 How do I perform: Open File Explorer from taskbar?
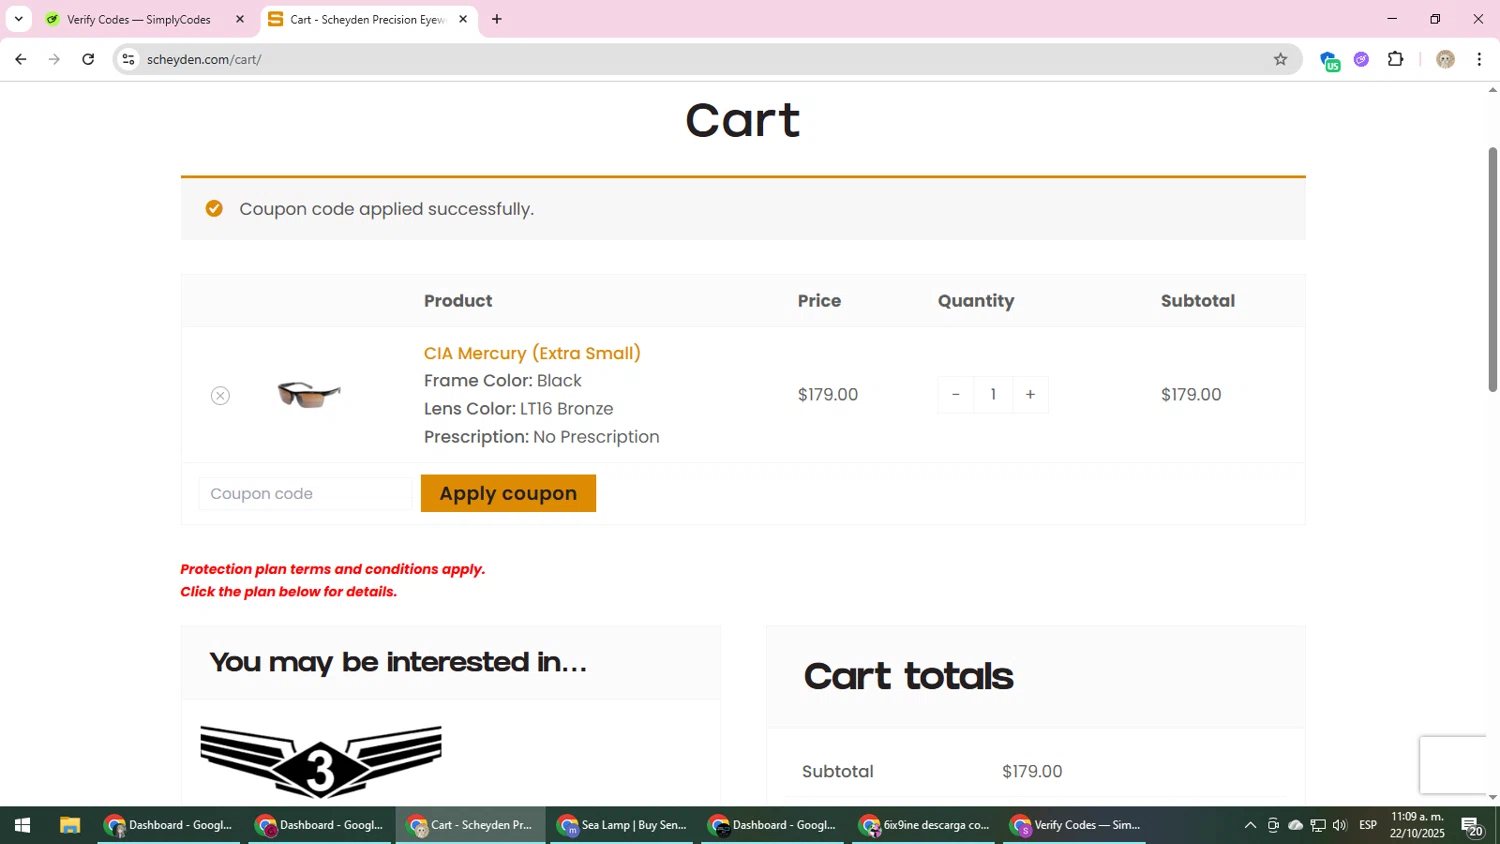[x=69, y=825]
